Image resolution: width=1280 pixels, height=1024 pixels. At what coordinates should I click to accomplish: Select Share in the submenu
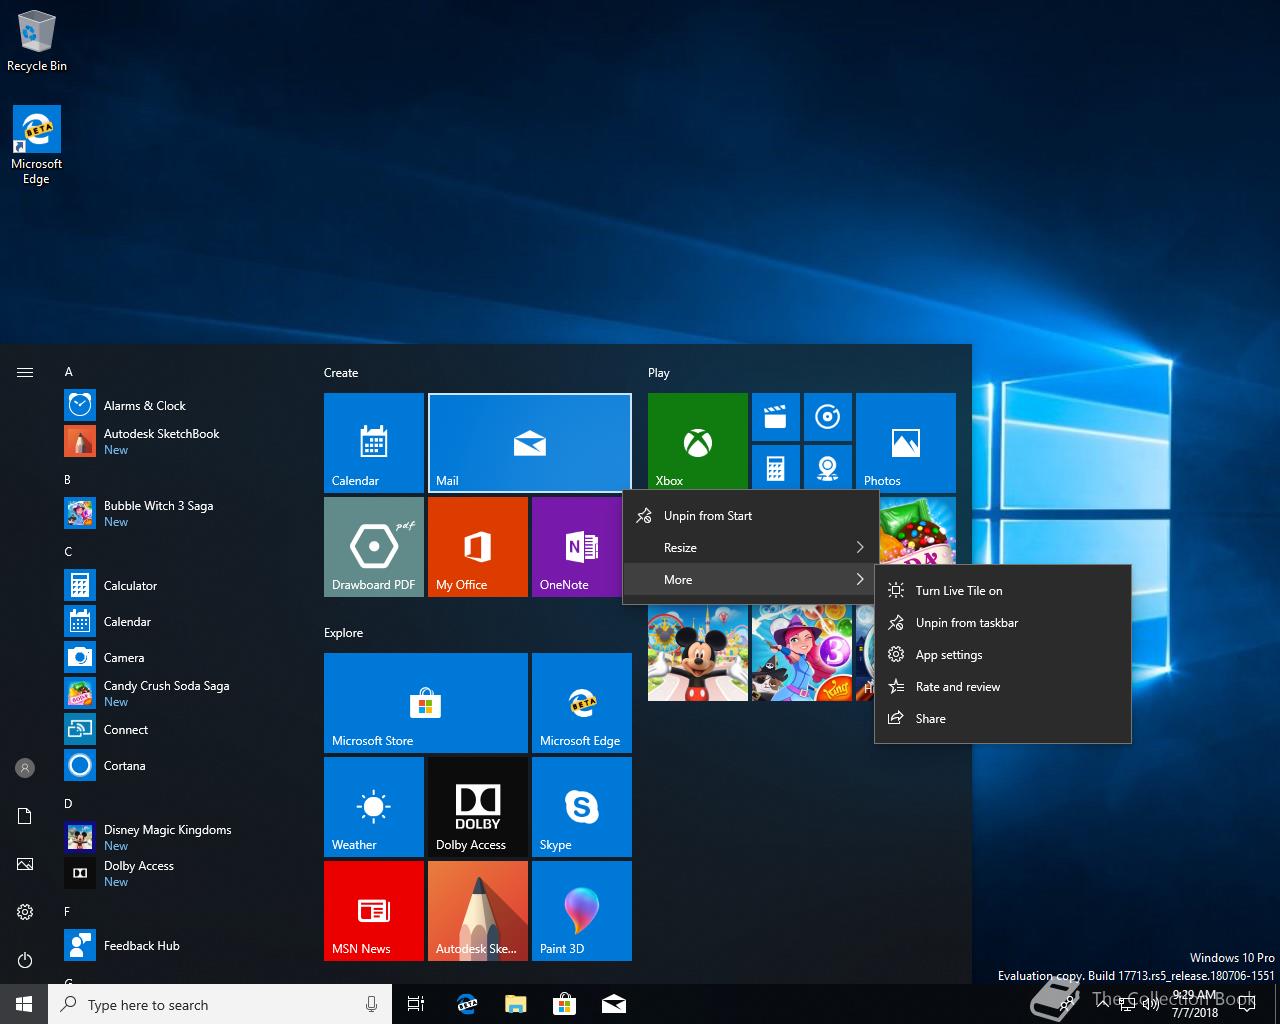point(1003,719)
